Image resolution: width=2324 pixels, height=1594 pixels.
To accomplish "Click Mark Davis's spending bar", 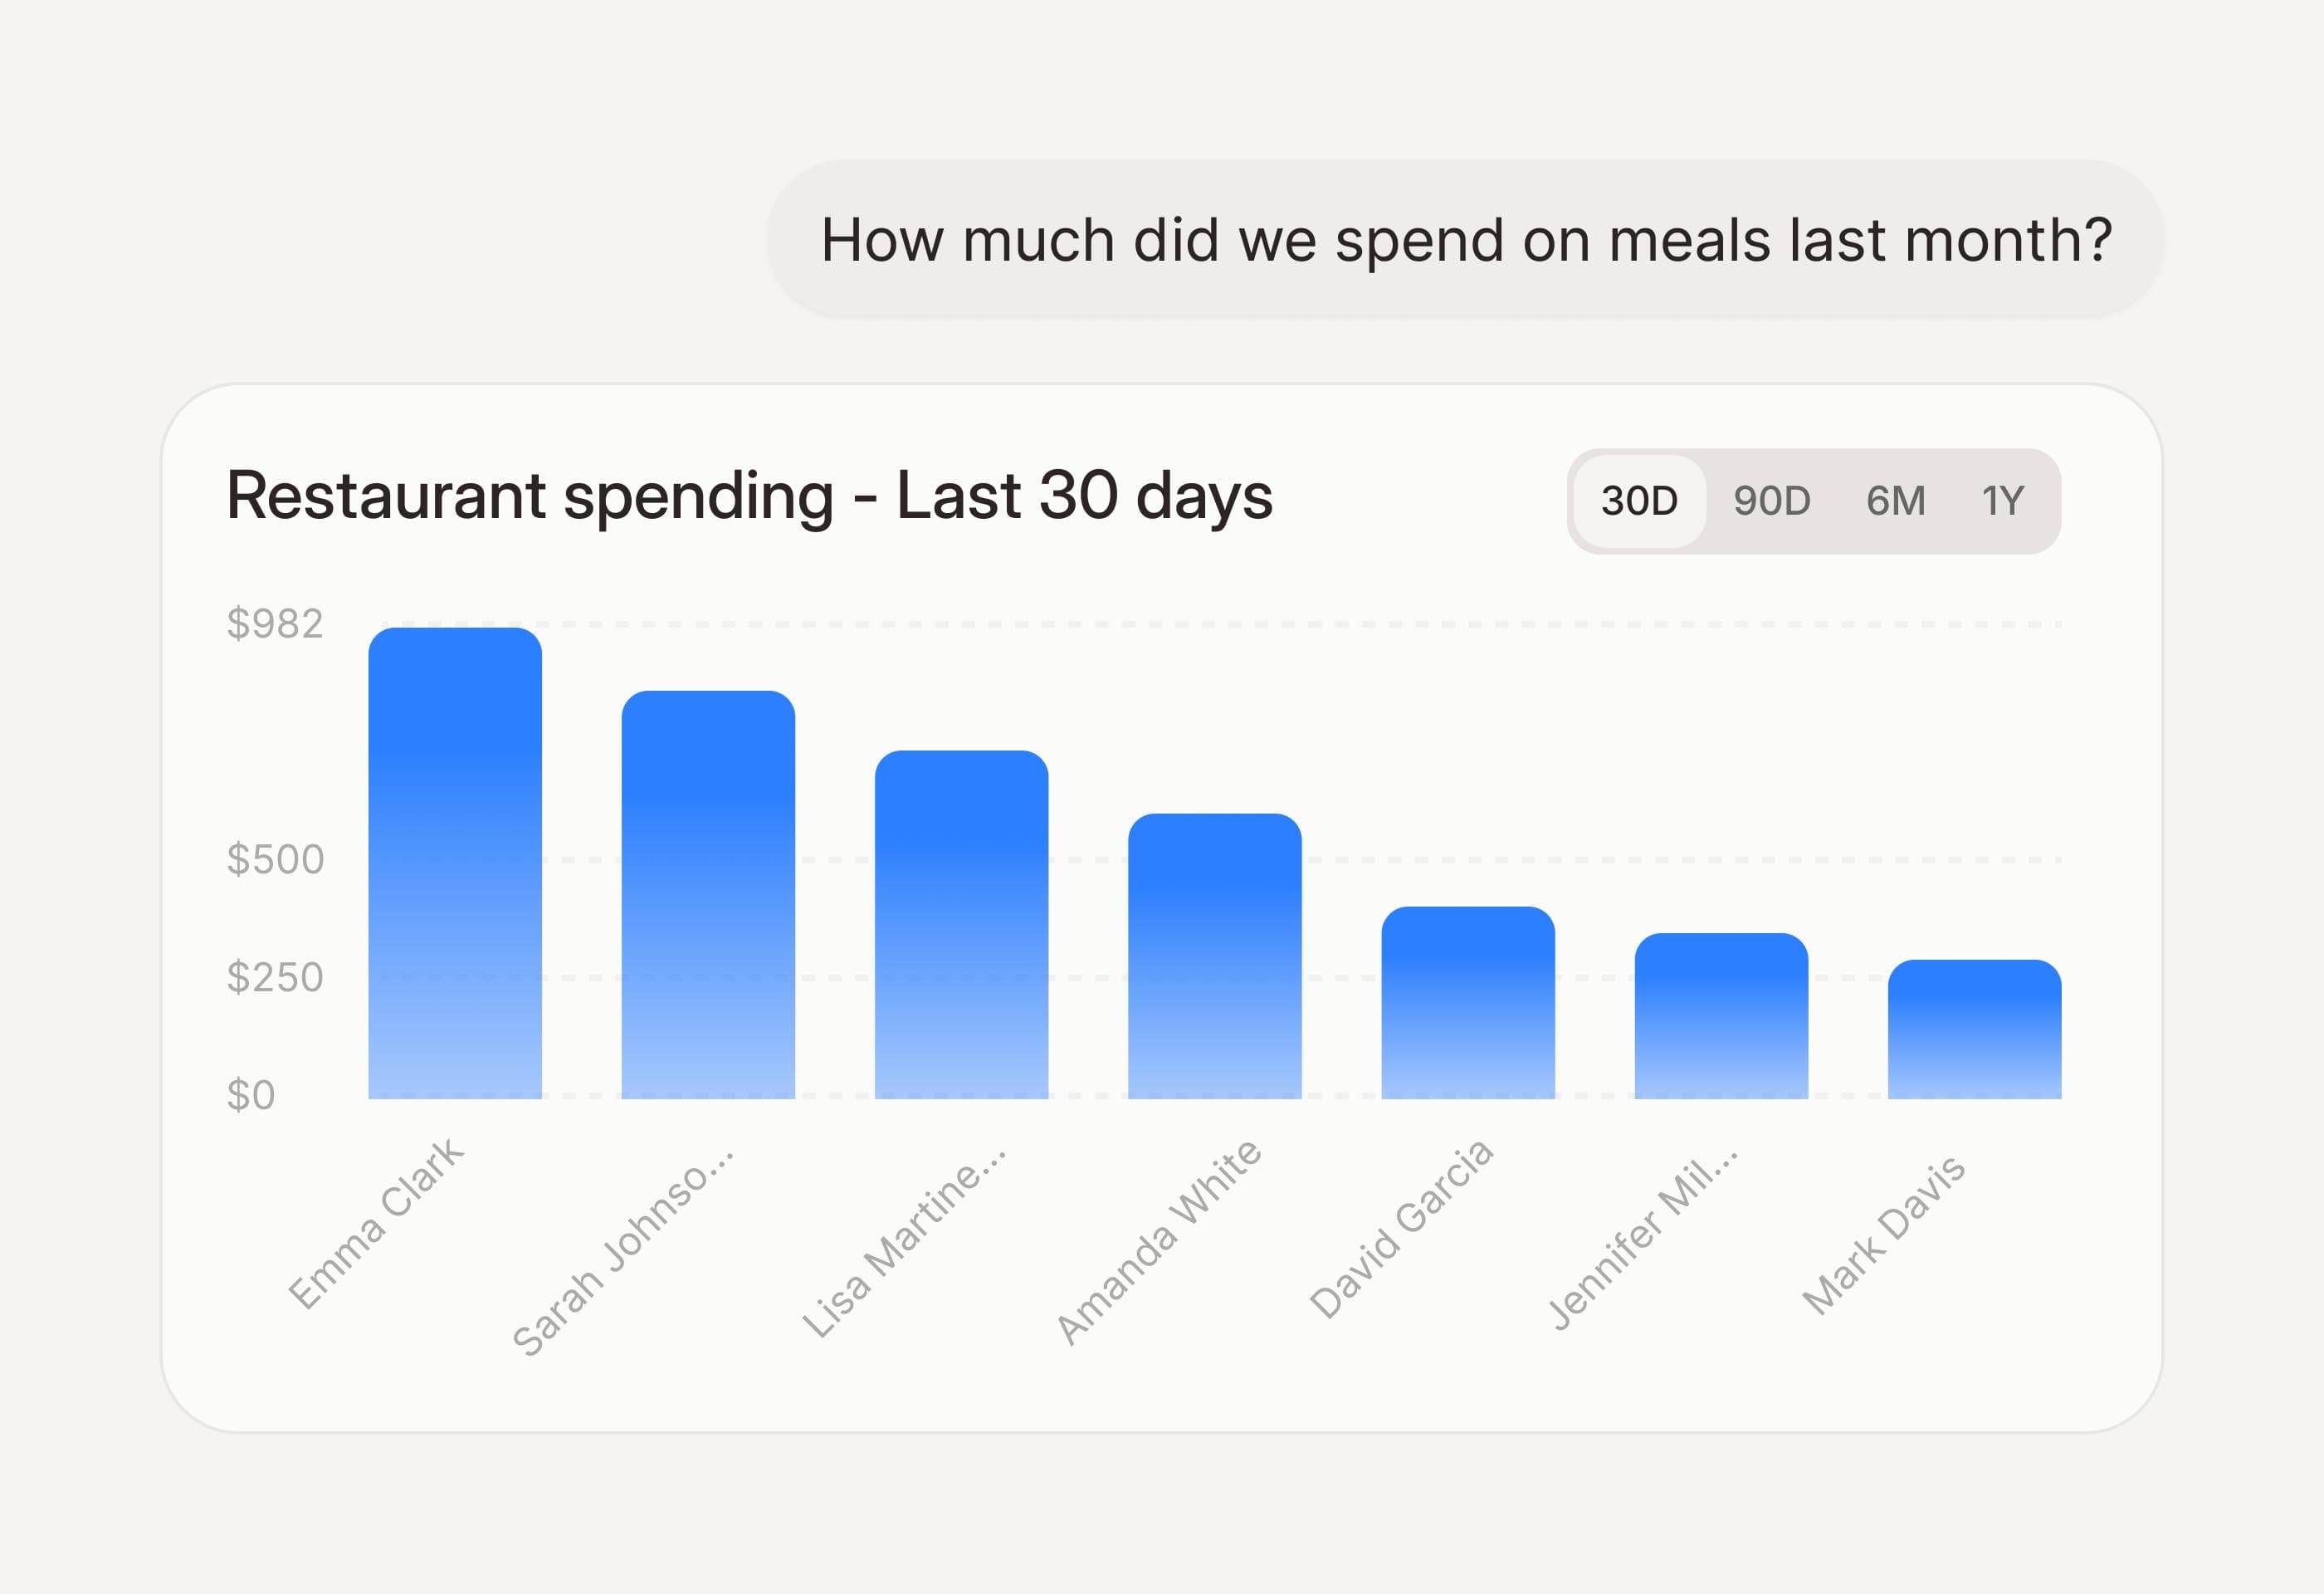I will click(x=1974, y=1030).
